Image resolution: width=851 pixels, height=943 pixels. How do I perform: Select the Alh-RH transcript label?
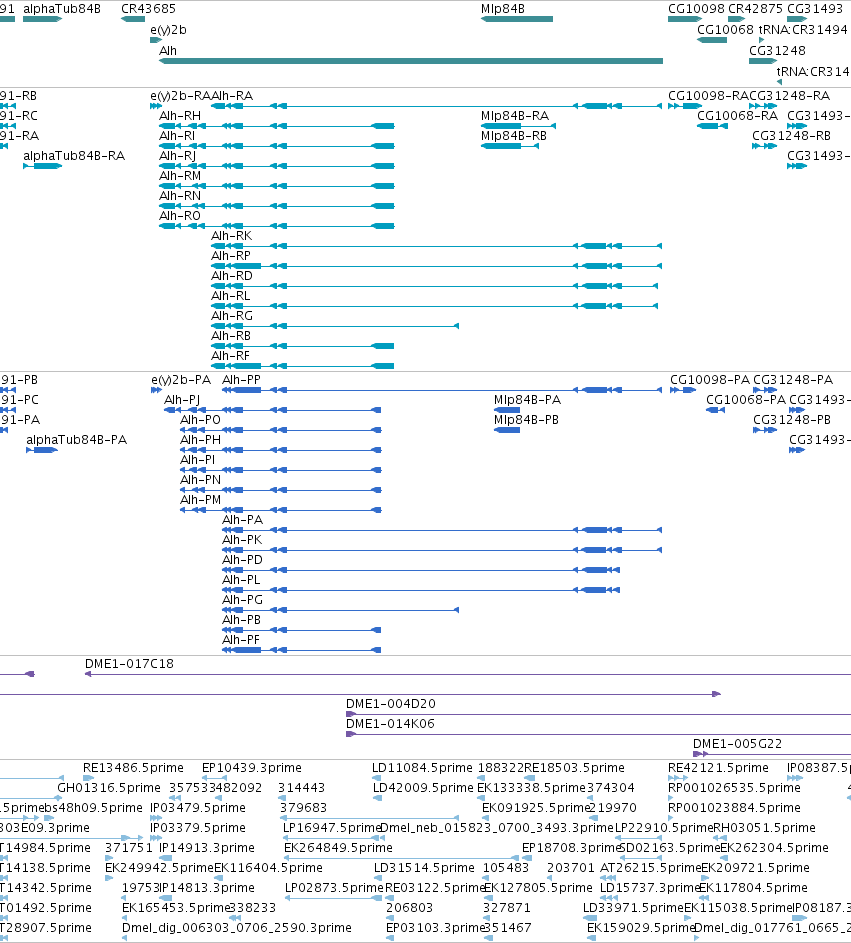coord(180,115)
